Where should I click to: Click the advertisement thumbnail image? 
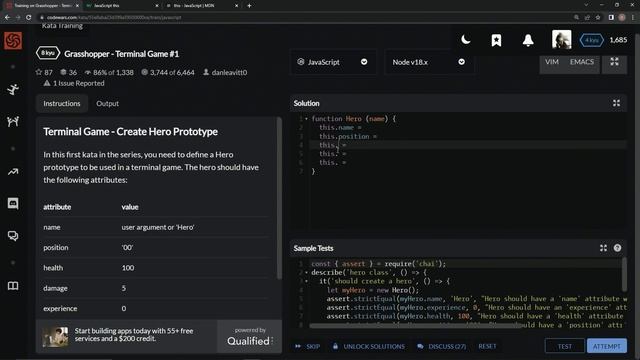tap(56, 336)
